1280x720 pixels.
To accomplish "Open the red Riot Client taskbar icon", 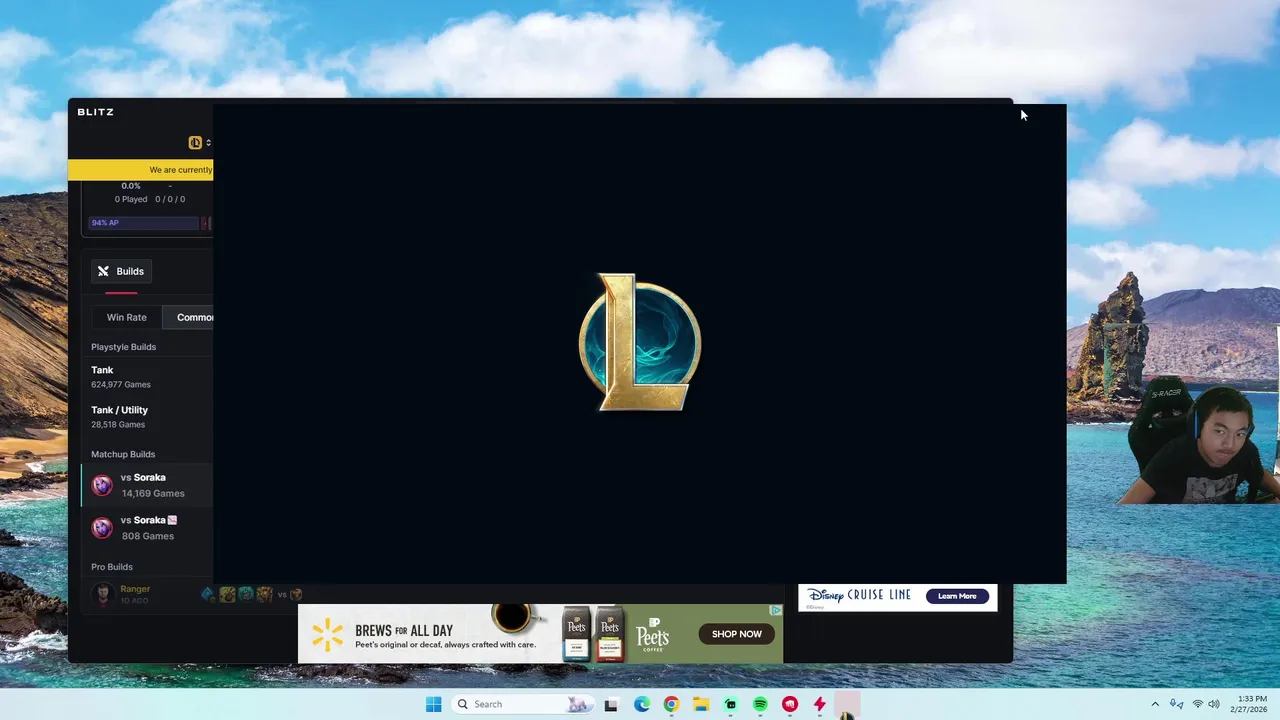I will click(790, 704).
